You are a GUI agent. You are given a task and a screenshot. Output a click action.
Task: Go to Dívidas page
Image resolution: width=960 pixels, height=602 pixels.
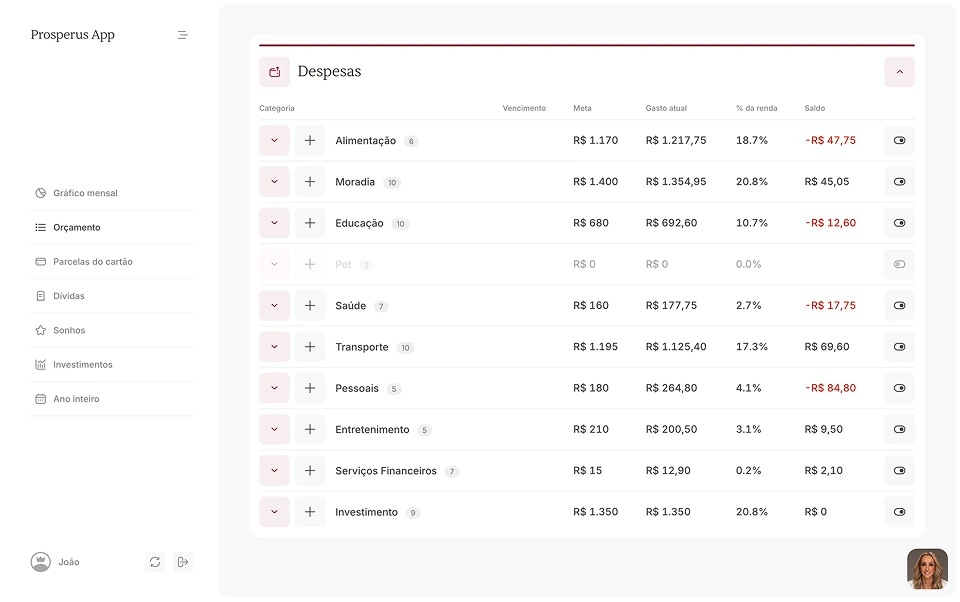click(111, 296)
